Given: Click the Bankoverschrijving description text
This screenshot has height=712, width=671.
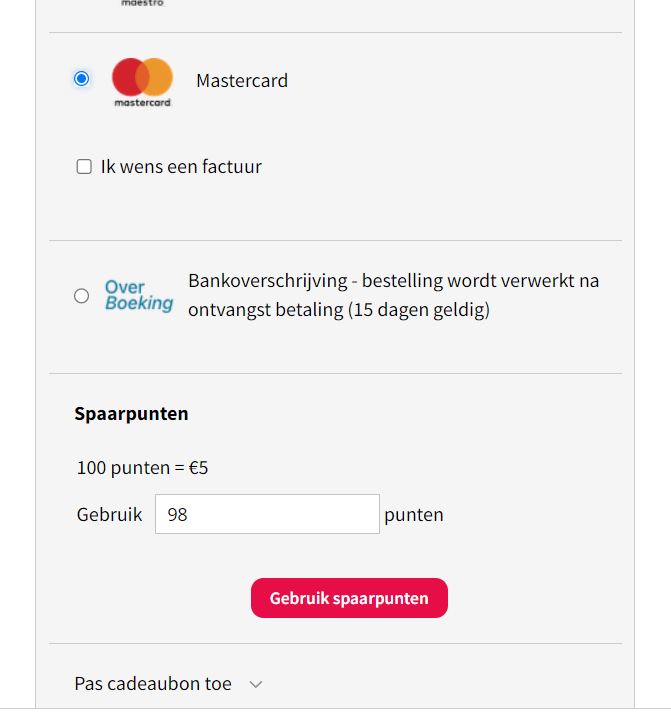Looking at the screenshot, I should coord(393,281).
